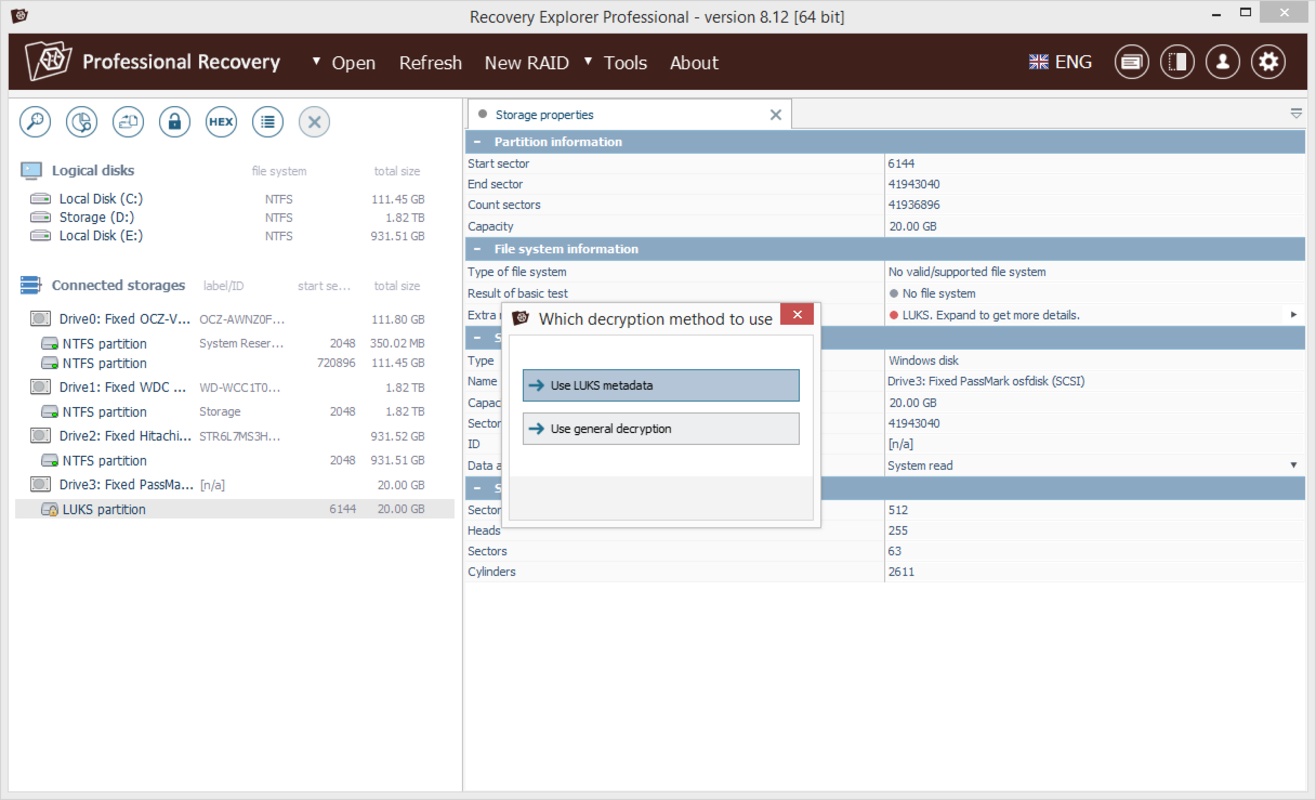
Task: Choose Use general decryption
Action: (660, 429)
